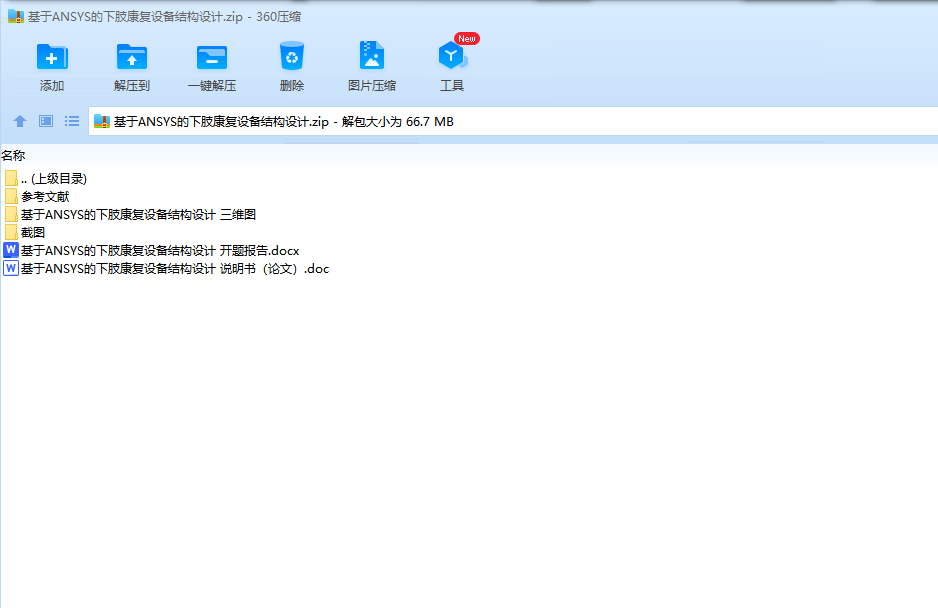
Task: Sort by the 名称 column header
Action: tap(13, 156)
